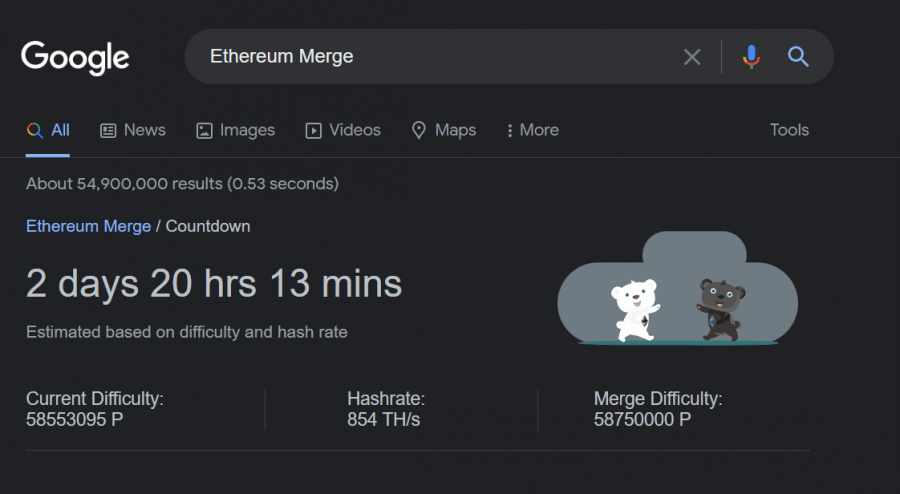Switch to the News tab
Viewport: 900px width, 494px height.
click(133, 130)
